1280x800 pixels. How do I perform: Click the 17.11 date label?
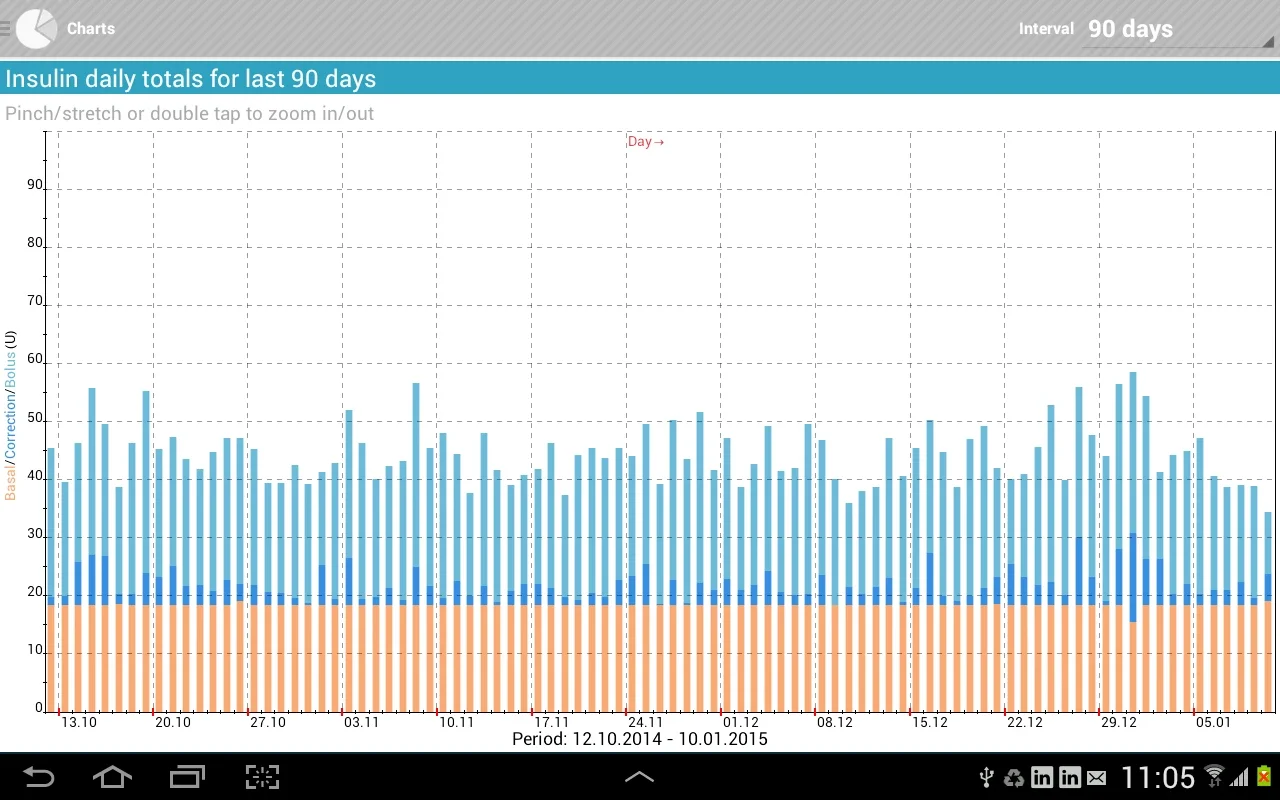(551, 722)
